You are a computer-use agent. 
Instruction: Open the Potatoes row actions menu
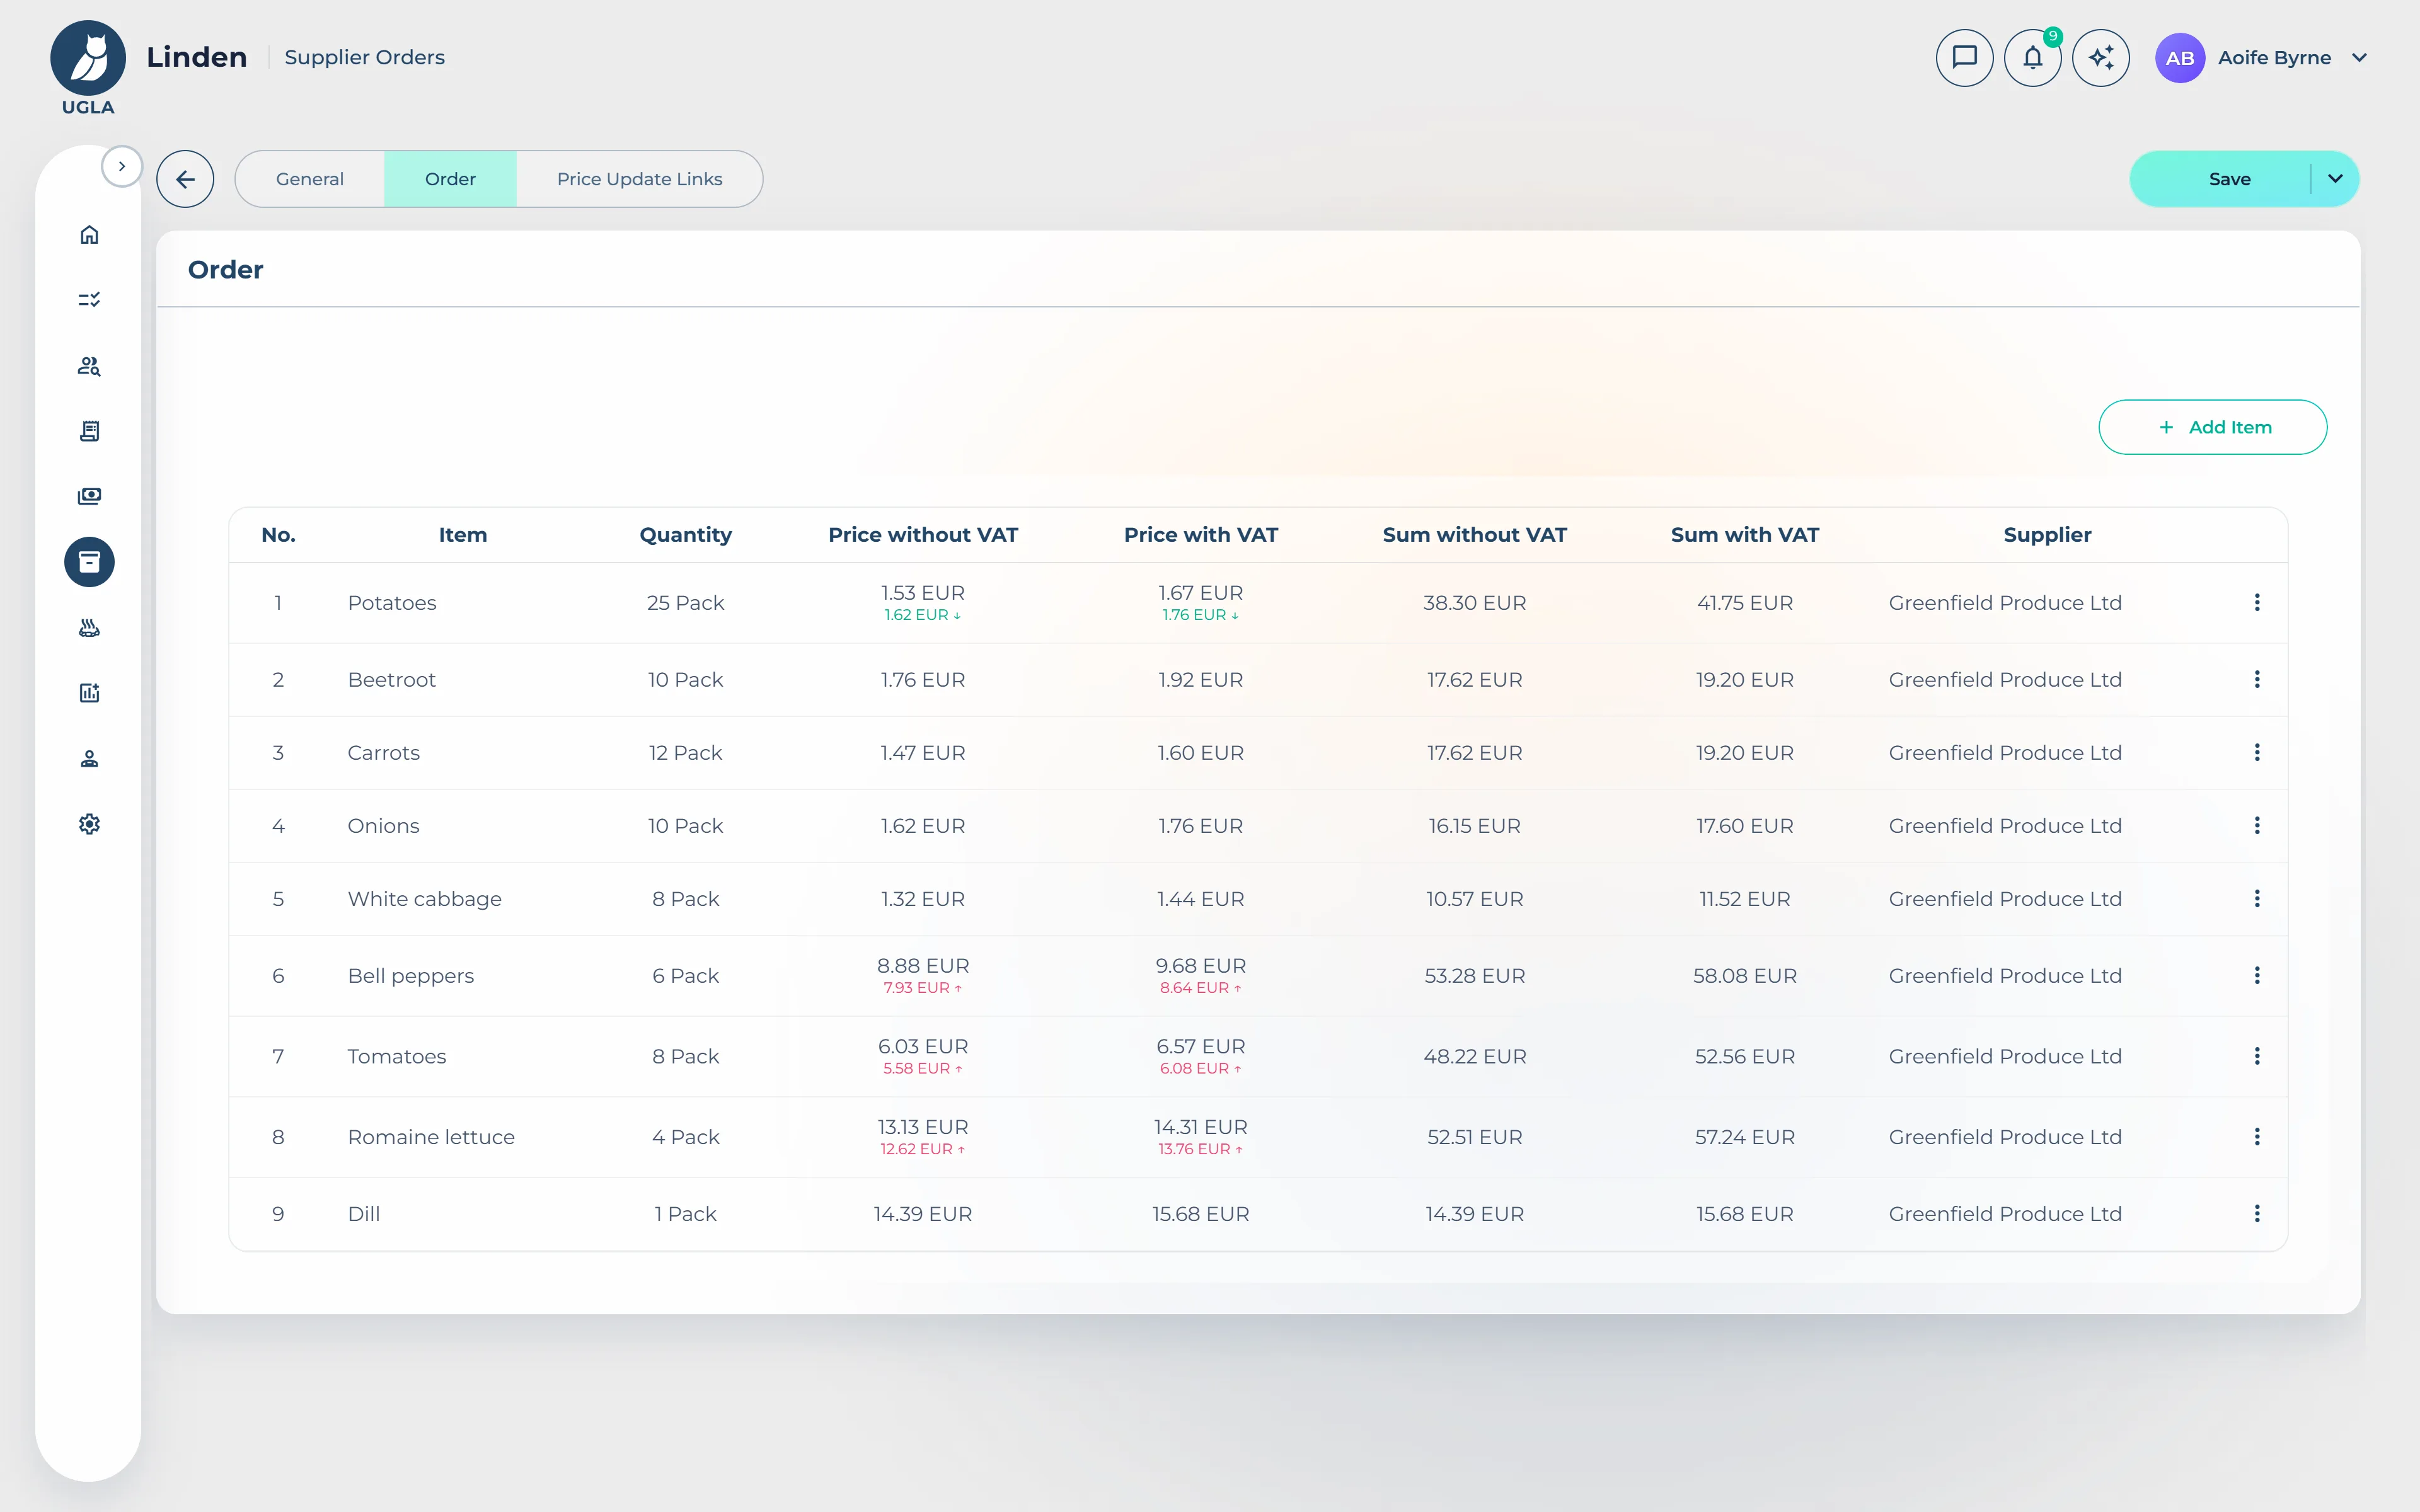point(2257,602)
